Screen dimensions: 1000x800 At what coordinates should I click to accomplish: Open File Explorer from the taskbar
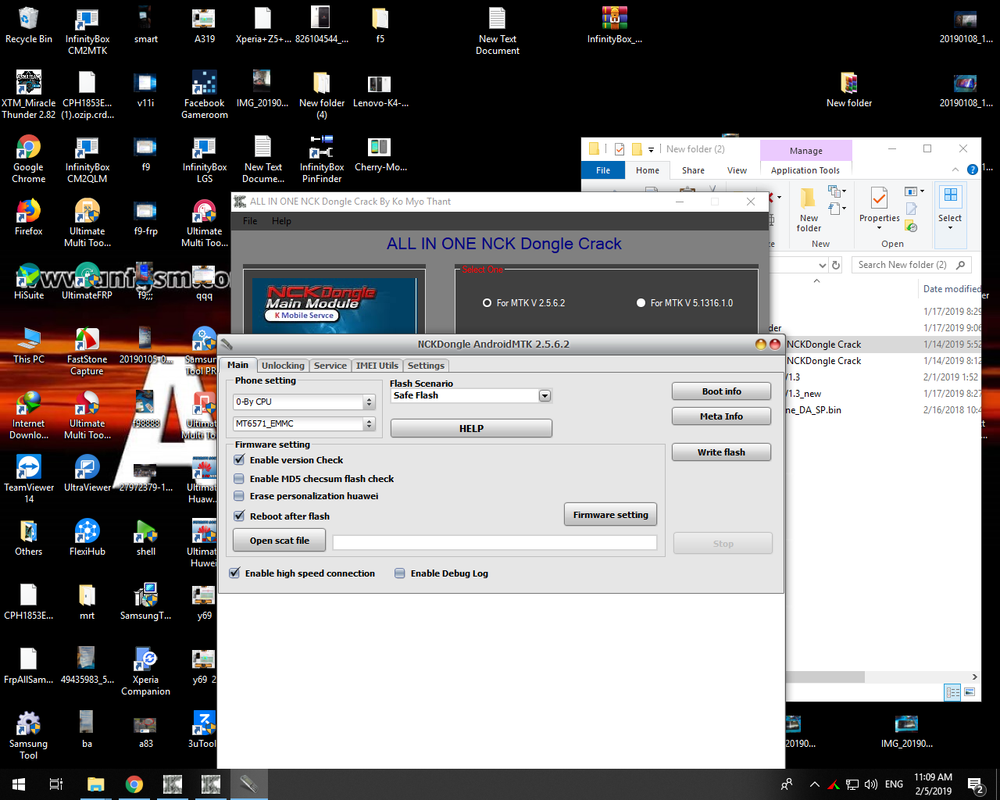click(x=96, y=784)
